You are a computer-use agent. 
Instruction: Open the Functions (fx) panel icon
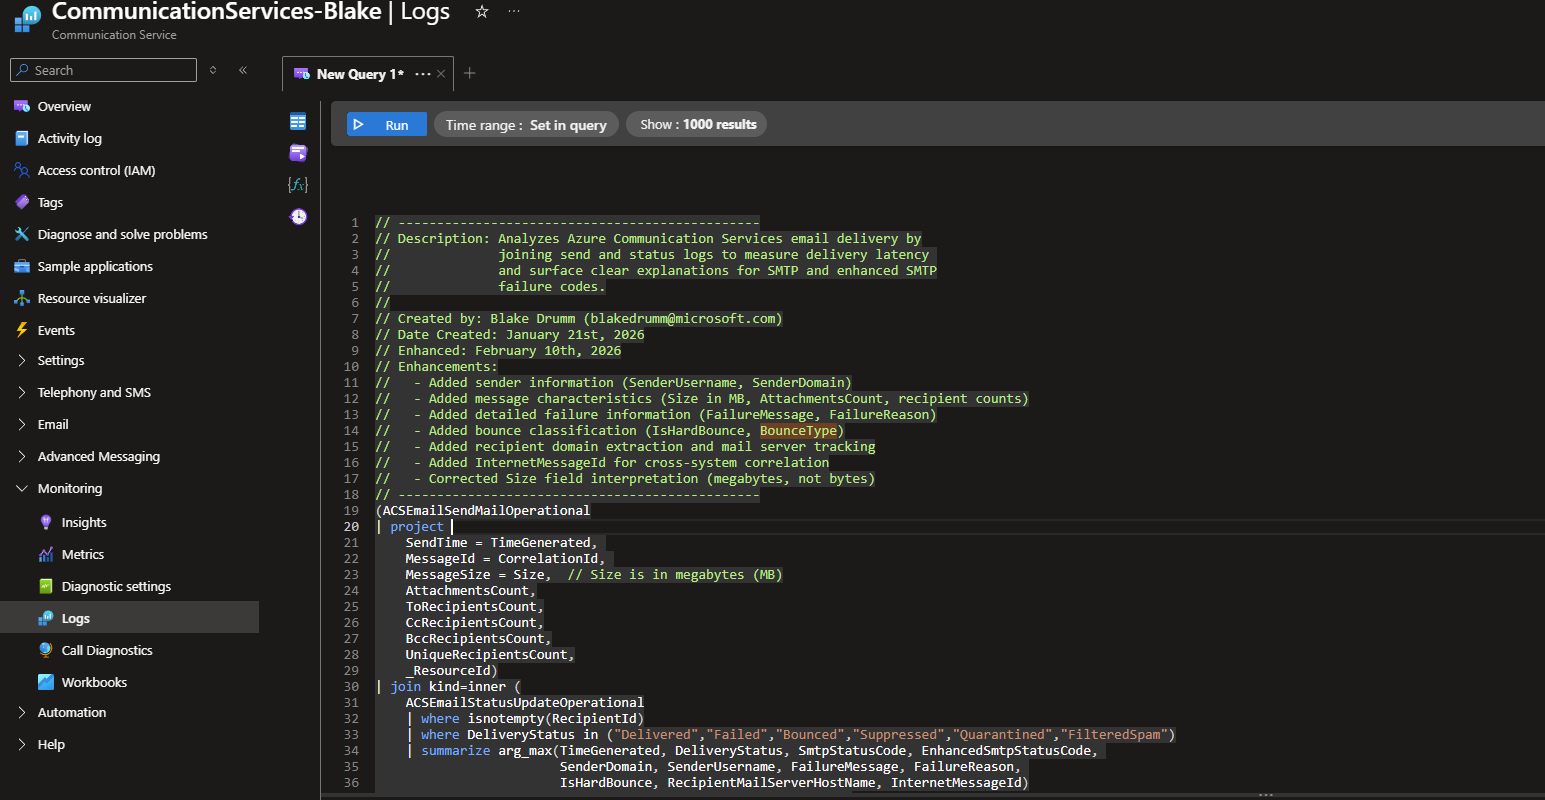point(298,185)
